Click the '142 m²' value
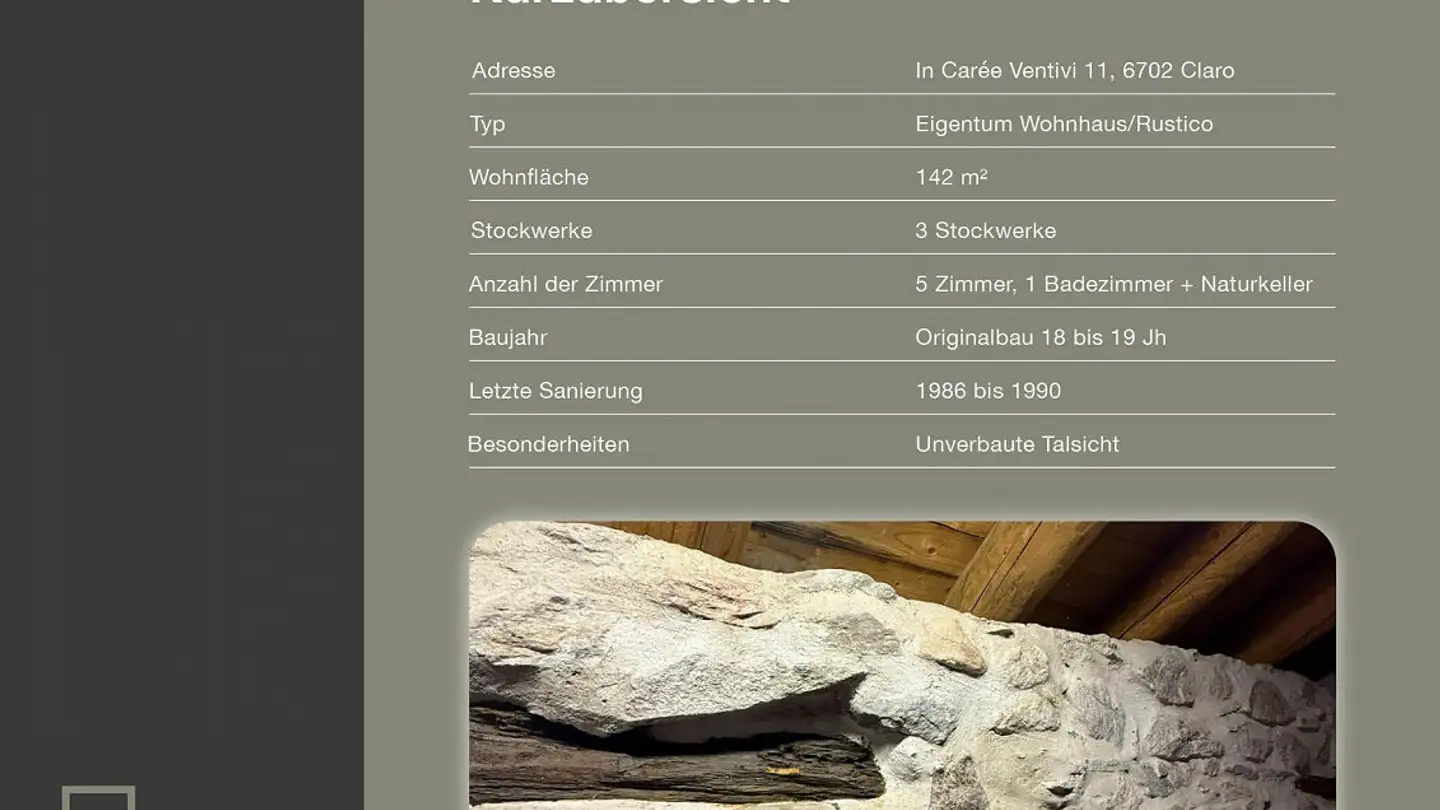The height and width of the screenshot is (810, 1440). 950,177
